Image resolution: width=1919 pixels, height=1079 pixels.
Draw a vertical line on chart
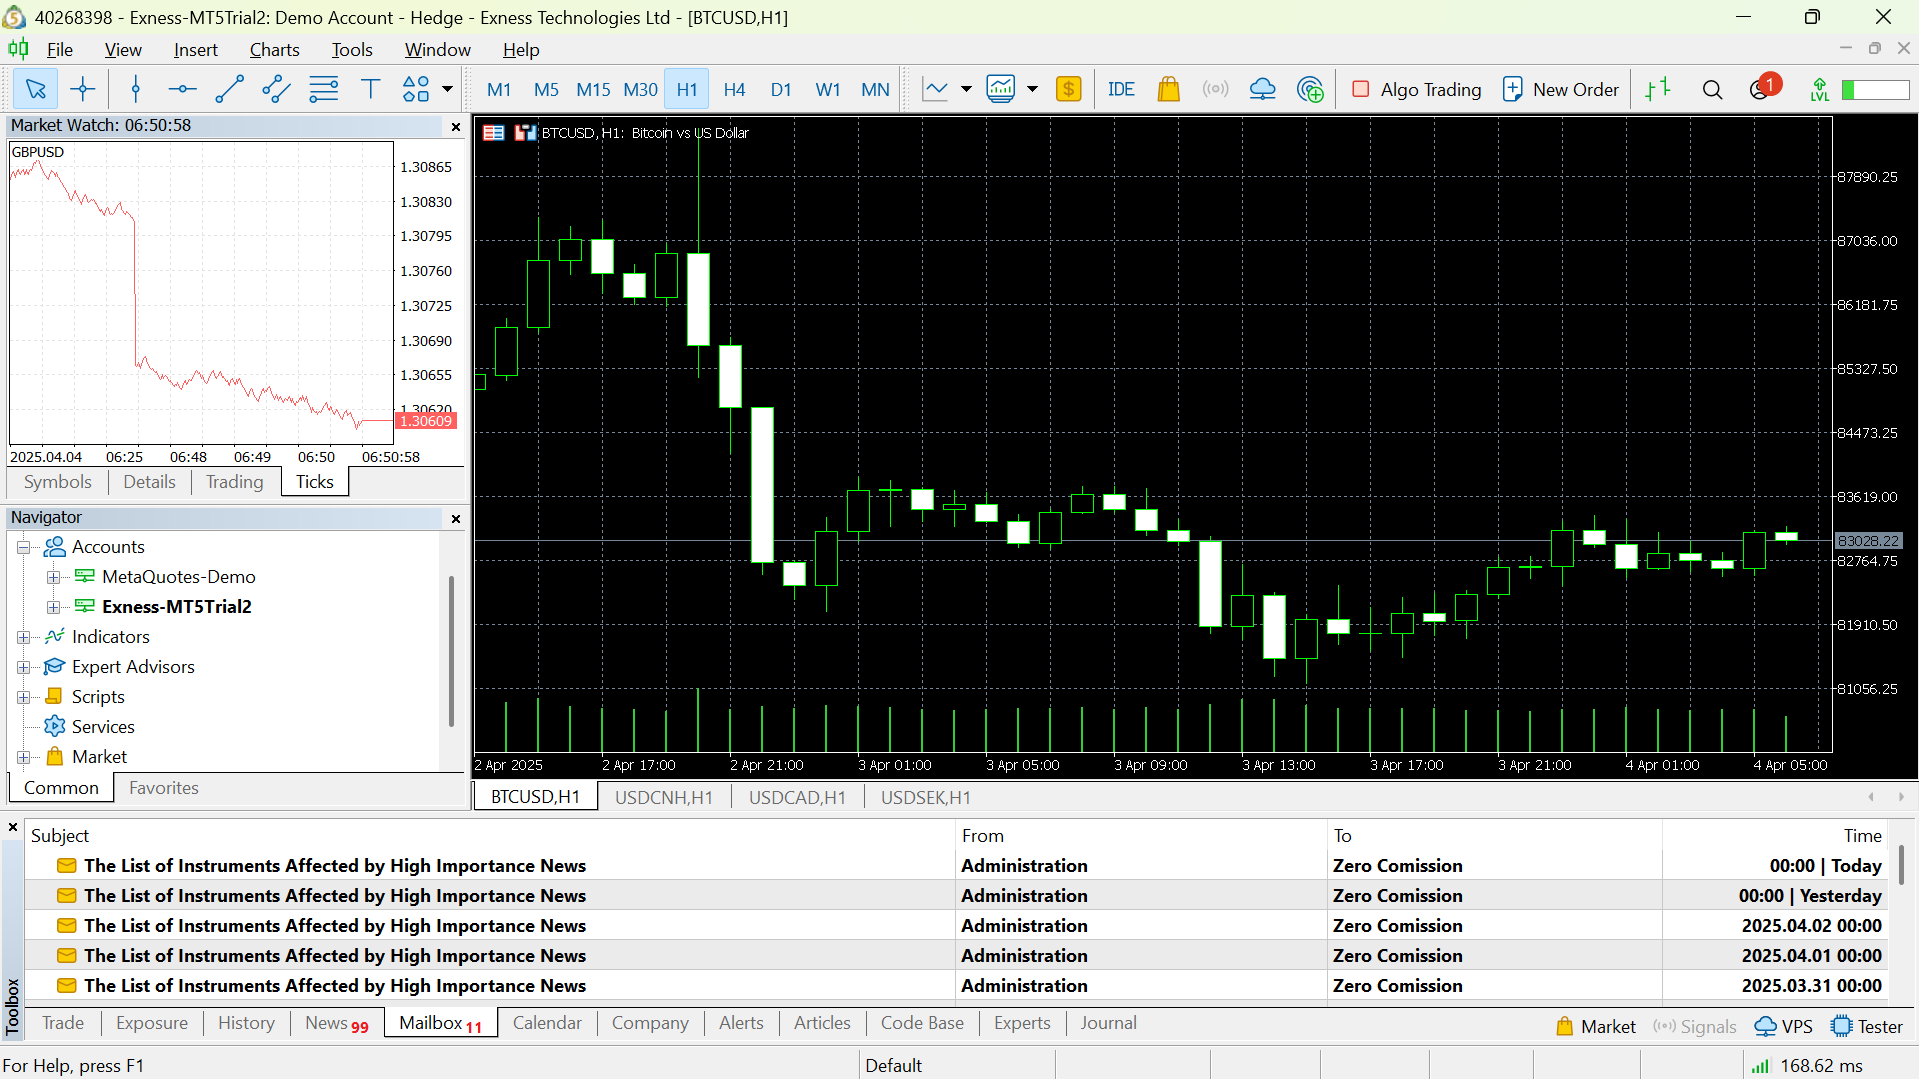pos(136,90)
